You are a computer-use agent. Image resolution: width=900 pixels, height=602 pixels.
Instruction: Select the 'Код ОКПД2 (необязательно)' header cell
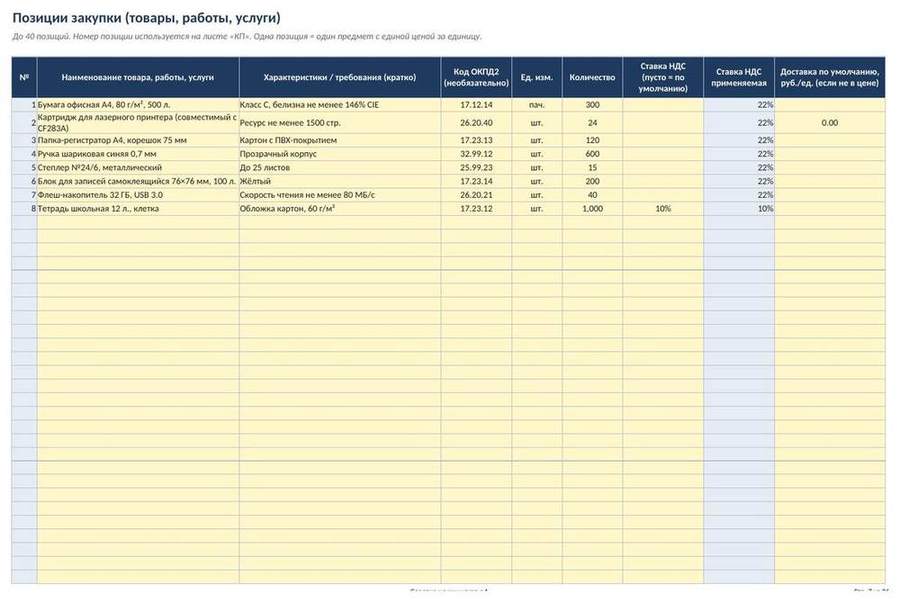click(x=476, y=77)
